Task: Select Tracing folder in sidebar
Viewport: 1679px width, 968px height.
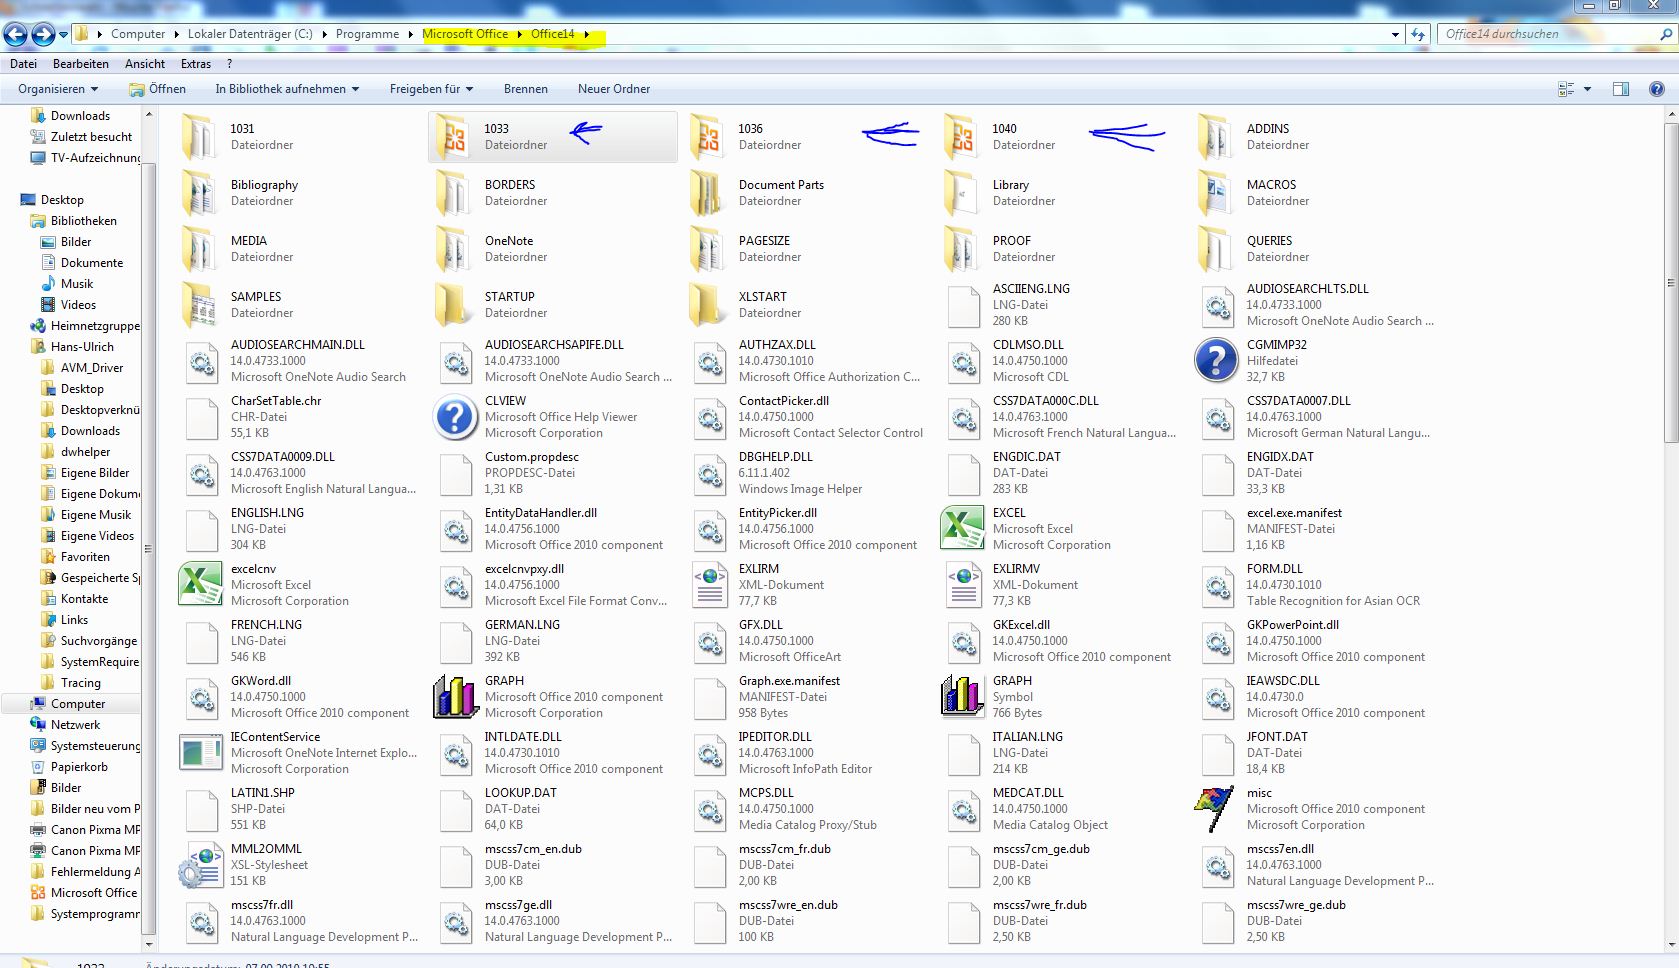Action: click(80, 683)
